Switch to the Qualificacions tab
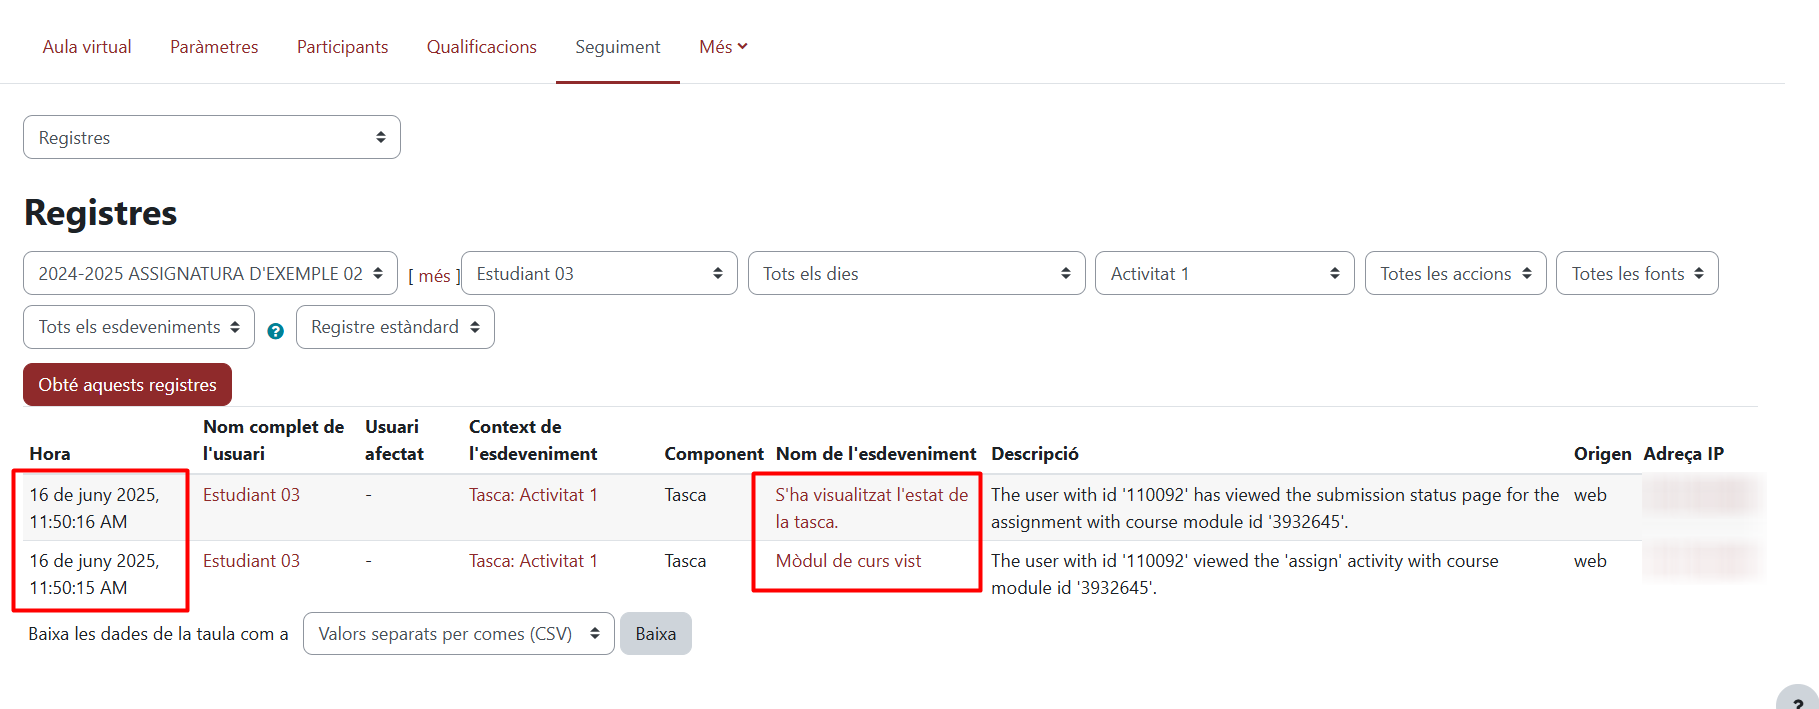 pos(481,47)
